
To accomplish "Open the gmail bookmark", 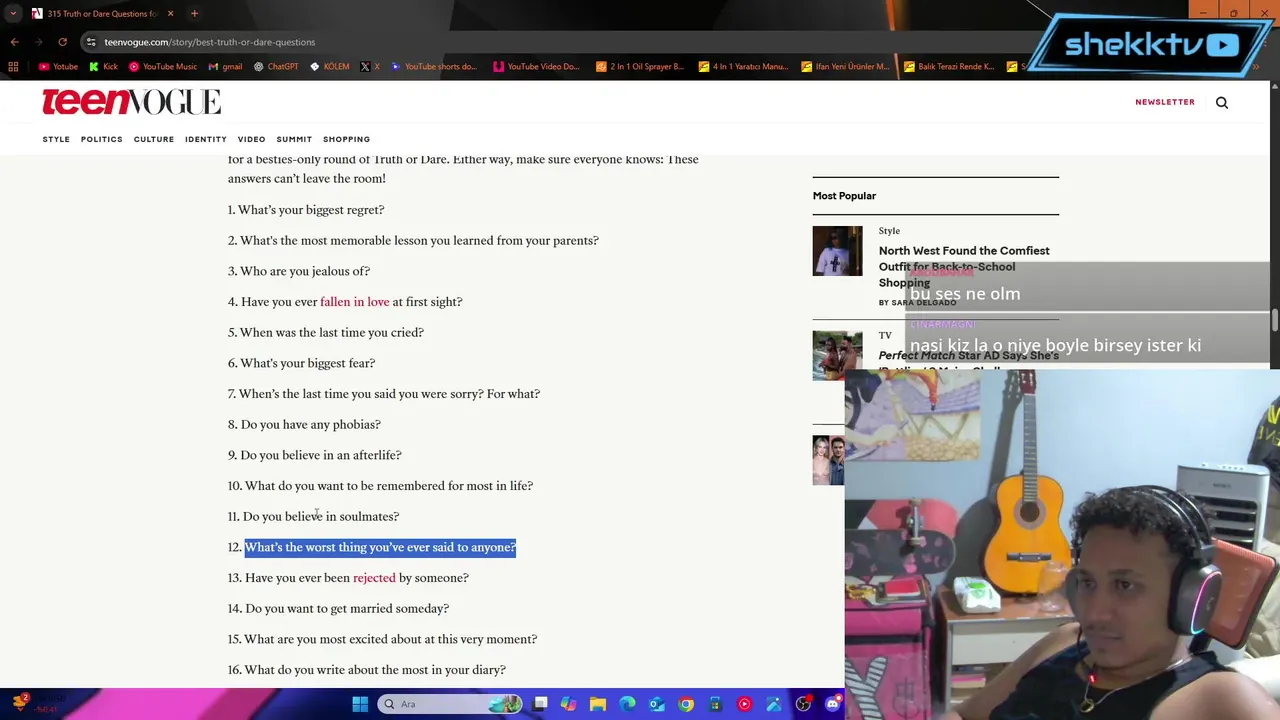I will click(225, 67).
